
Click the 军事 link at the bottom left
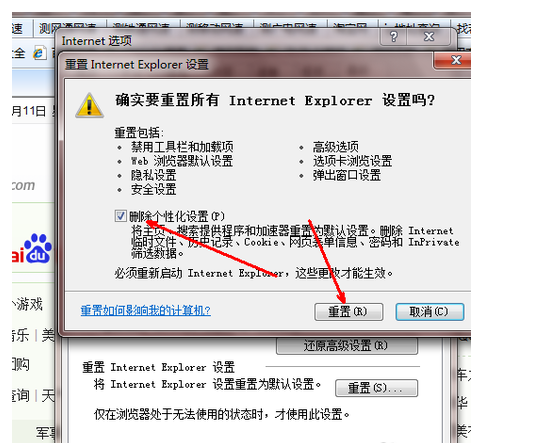46,432
